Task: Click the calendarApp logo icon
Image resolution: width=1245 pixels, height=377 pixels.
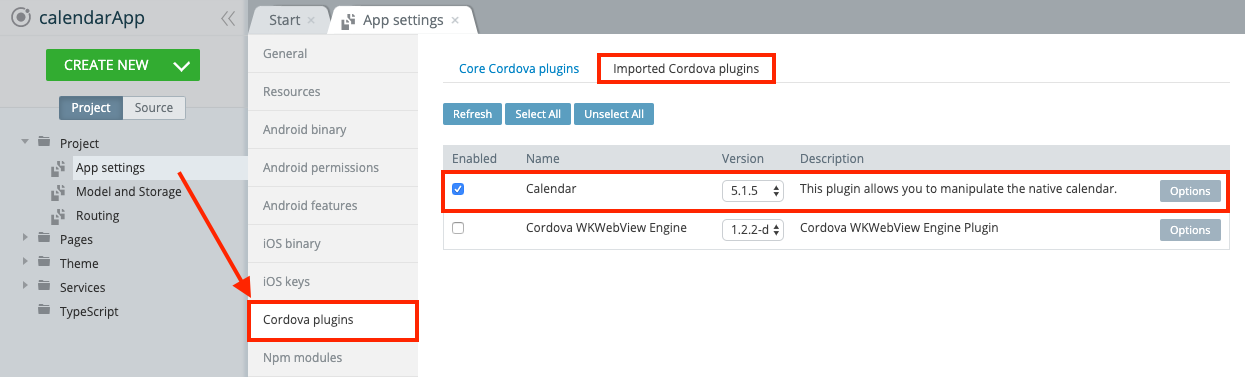Action: click(20, 17)
